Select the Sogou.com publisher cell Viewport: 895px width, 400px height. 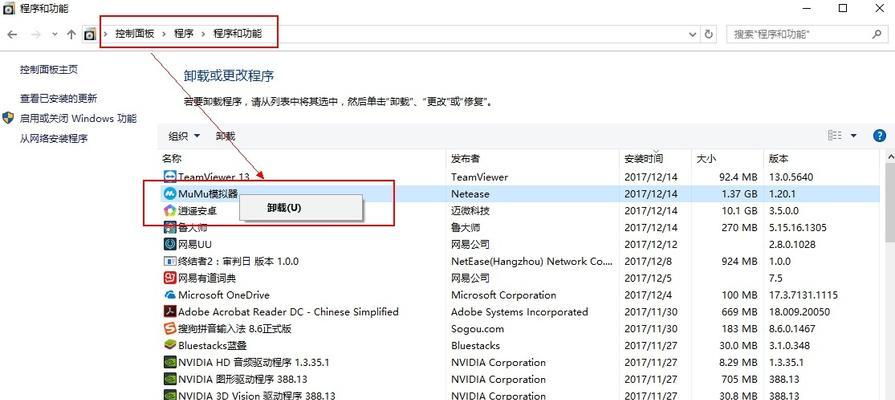point(478,329)
